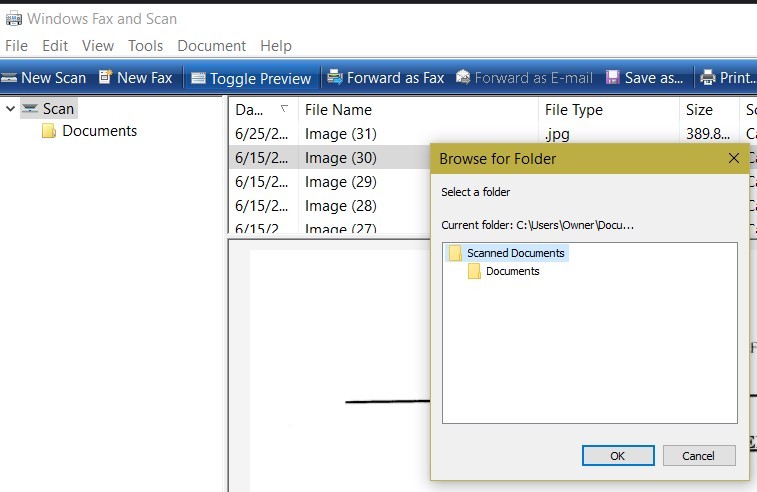Sort by File Name column
Screen dimensions: 757x492
tap(418, 110)
